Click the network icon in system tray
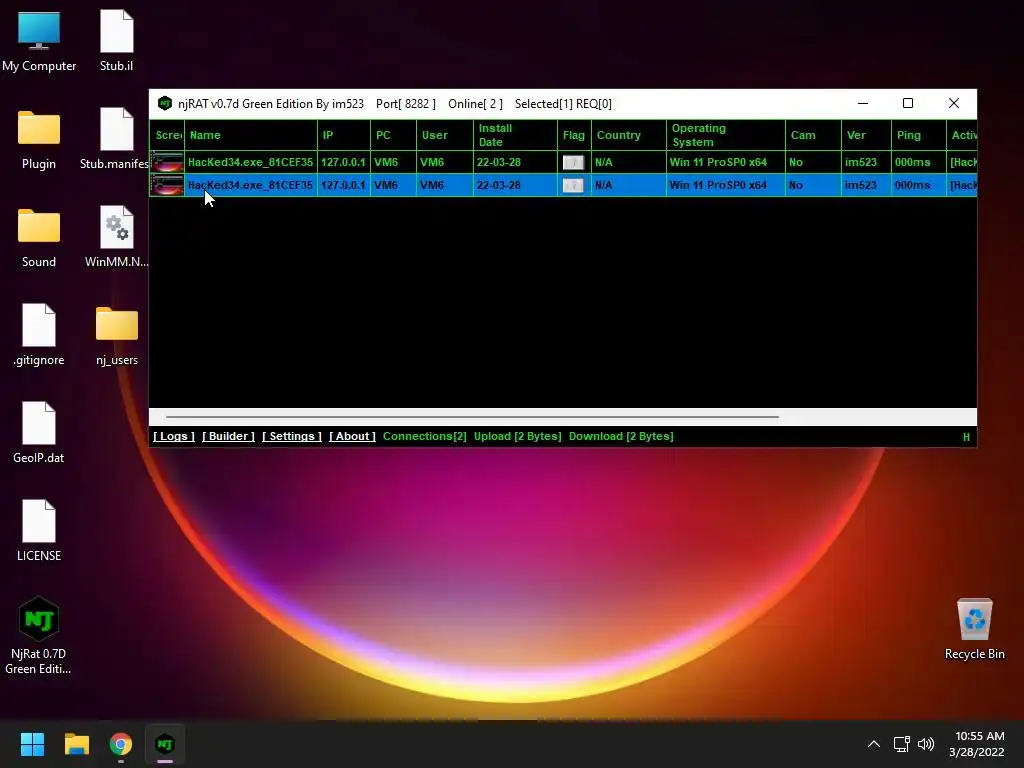This screenshot has height=768, width=1024. [902, 744]
